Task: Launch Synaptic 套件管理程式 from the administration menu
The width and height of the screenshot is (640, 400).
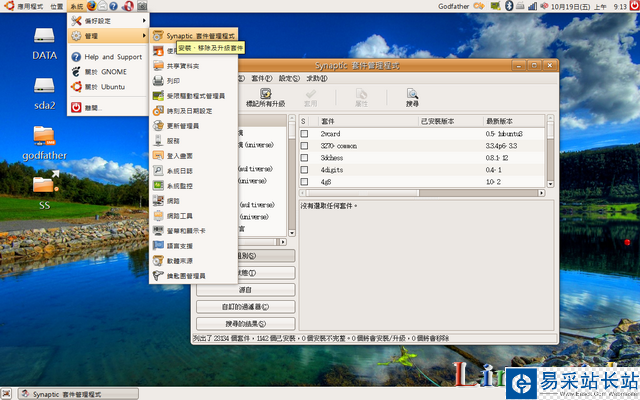Action: (193, 36)
